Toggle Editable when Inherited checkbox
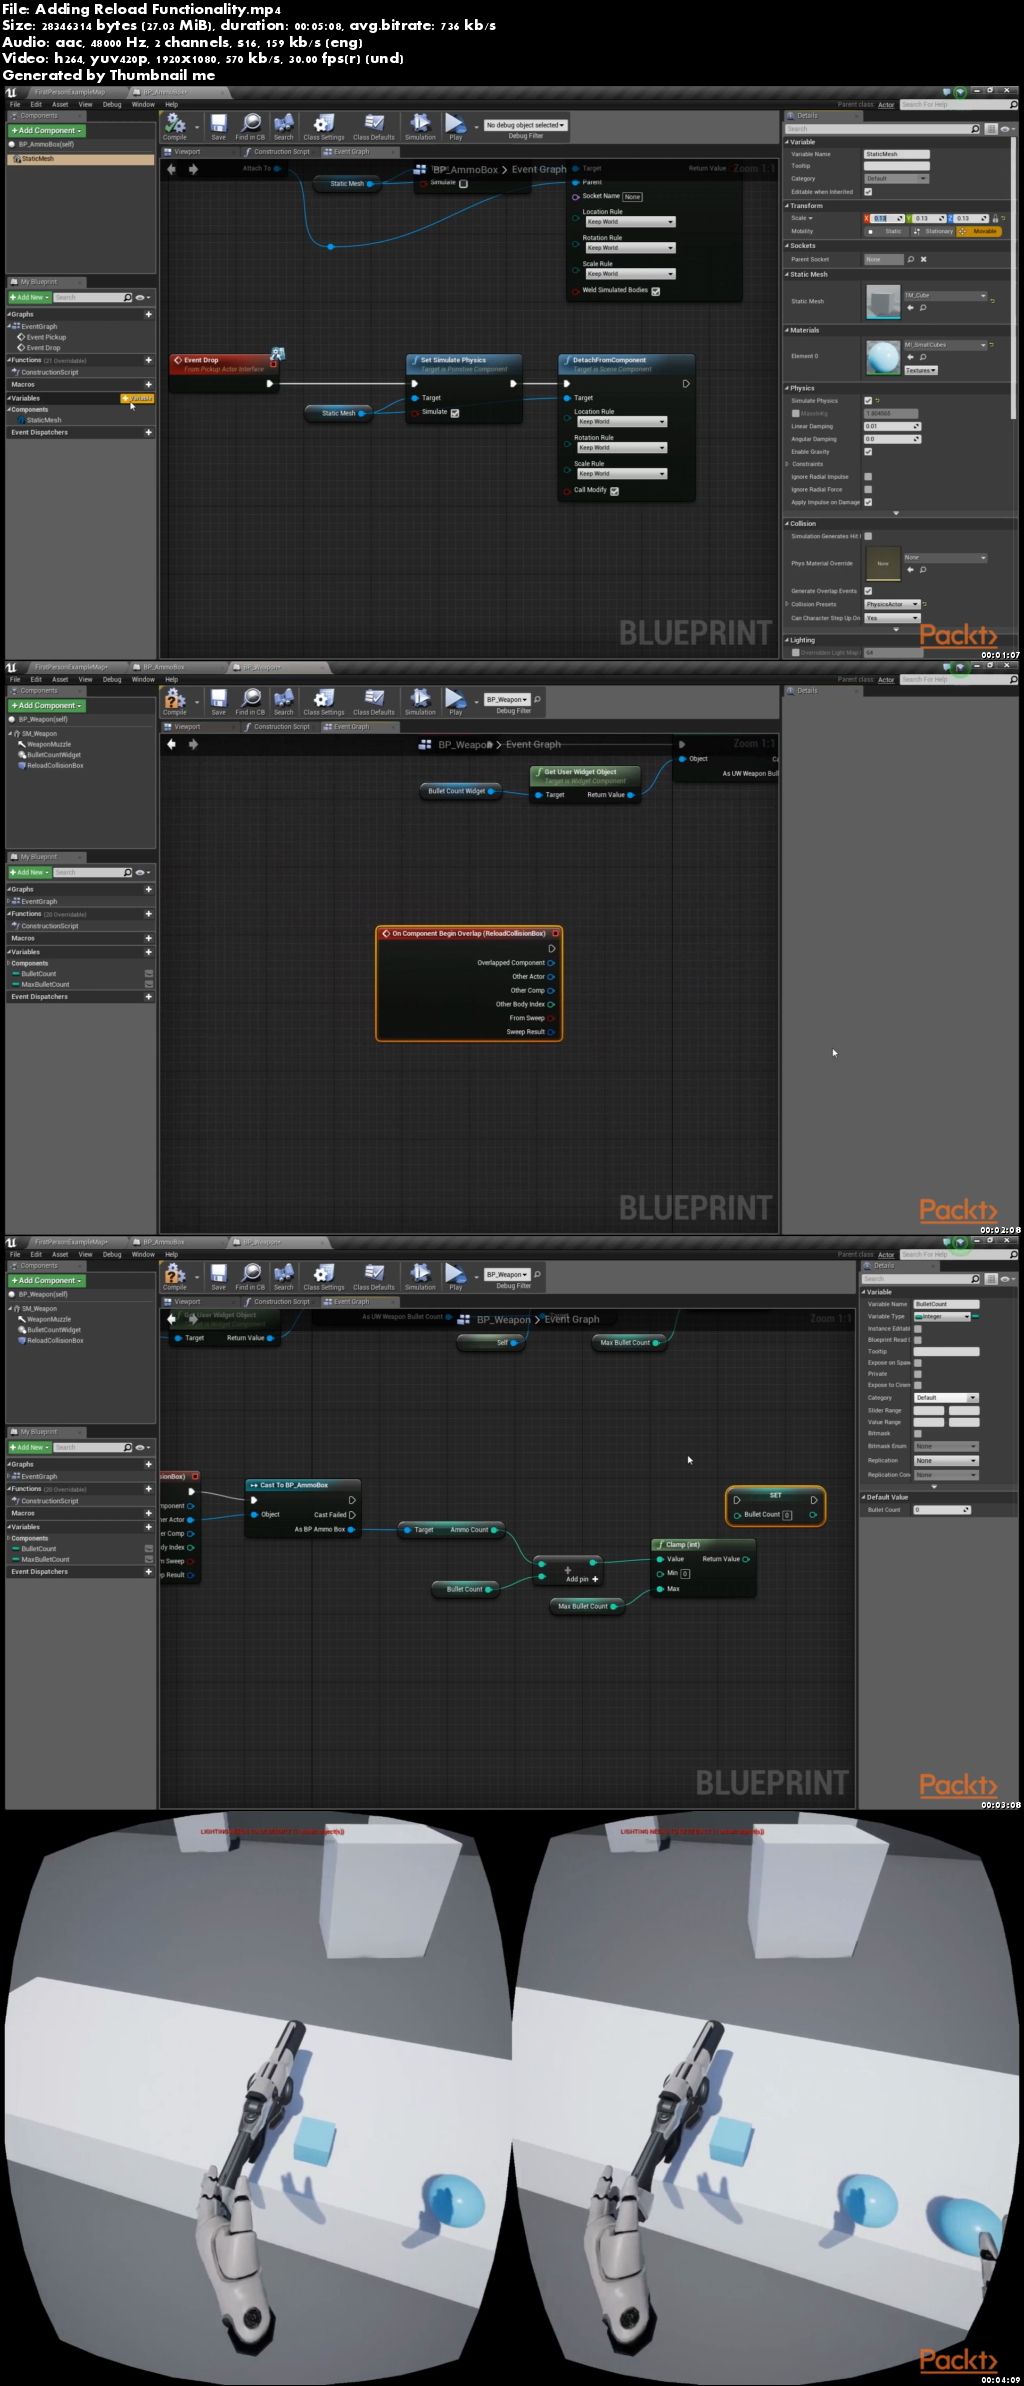 (868, 191)
